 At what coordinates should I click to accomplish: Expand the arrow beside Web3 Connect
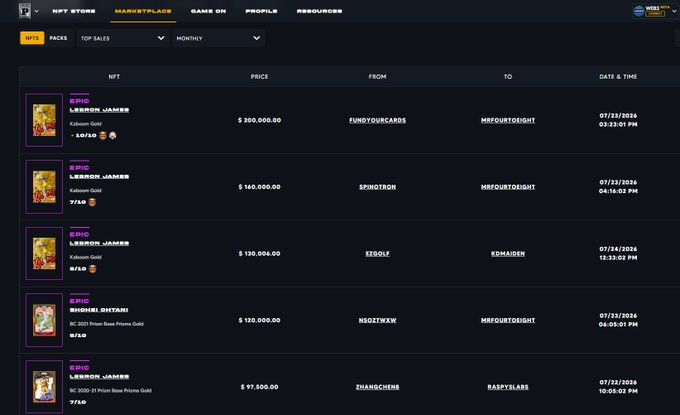coord(674,11)
